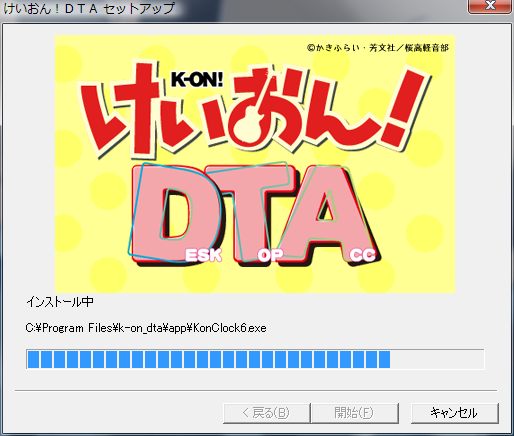This screenshot has width=514, height=436.
Task: Click the disabled 開始(F) button
Action: (x=355, y=413)
